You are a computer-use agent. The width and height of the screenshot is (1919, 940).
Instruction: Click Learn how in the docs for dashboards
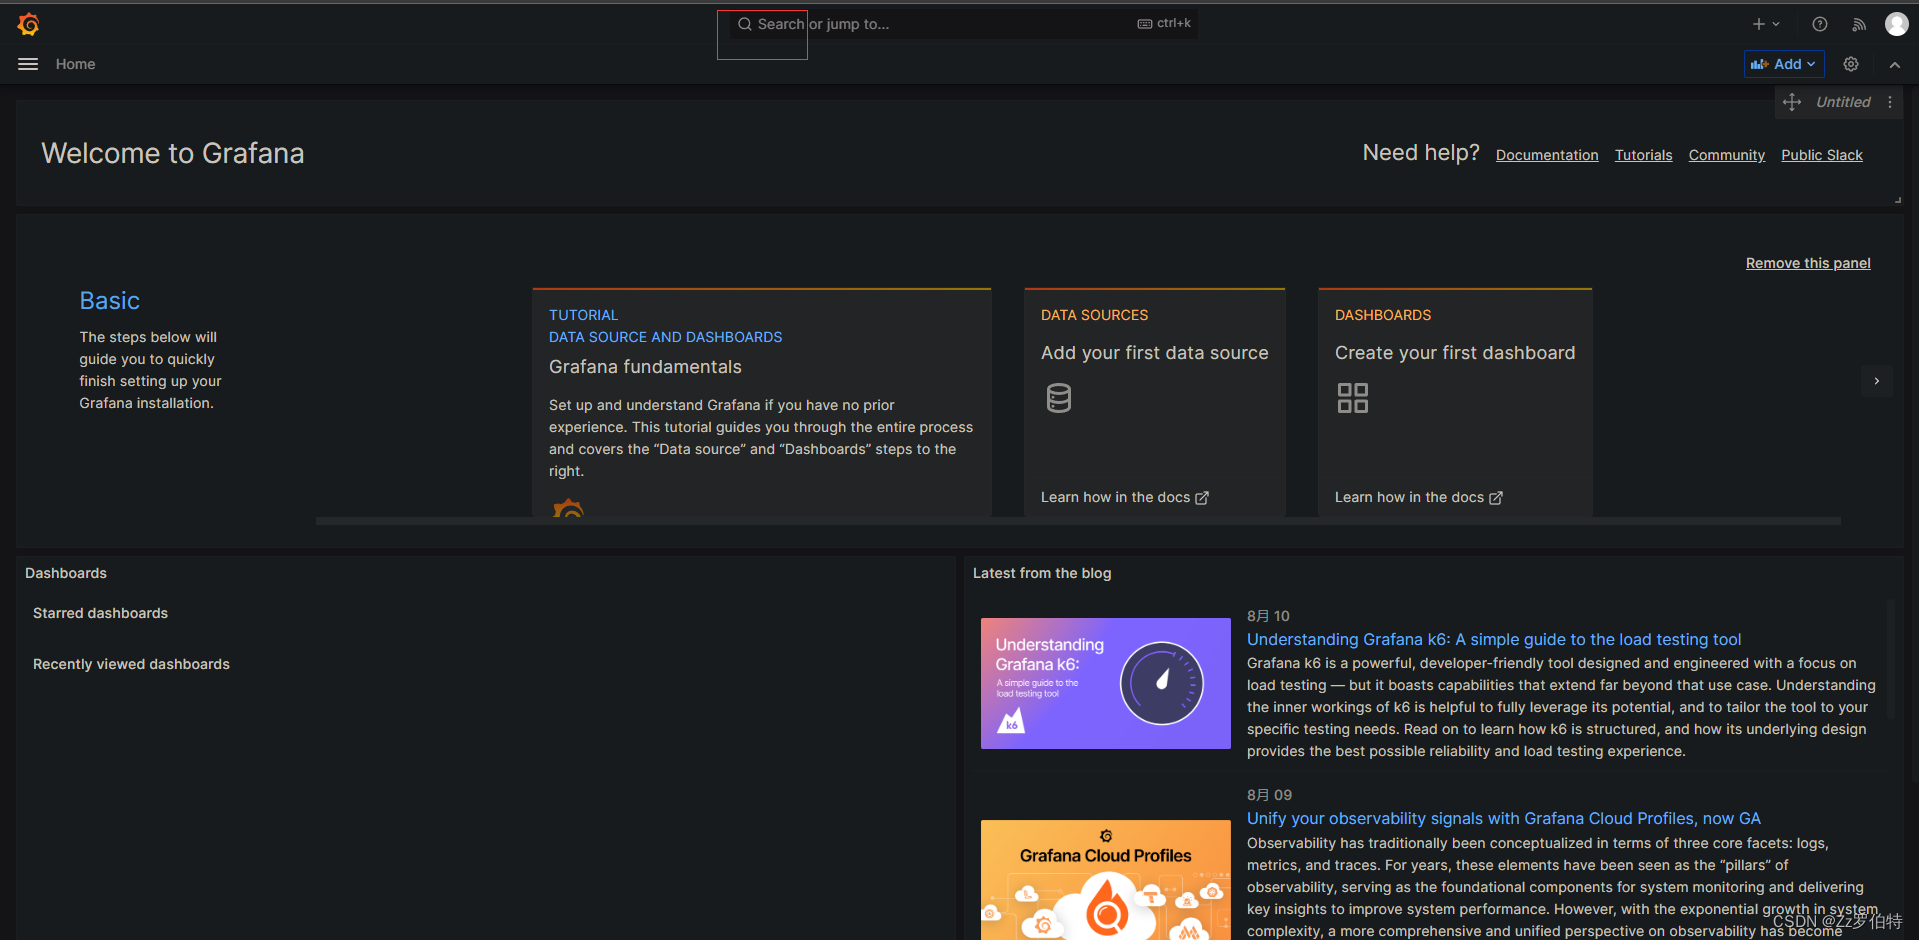1419,497
